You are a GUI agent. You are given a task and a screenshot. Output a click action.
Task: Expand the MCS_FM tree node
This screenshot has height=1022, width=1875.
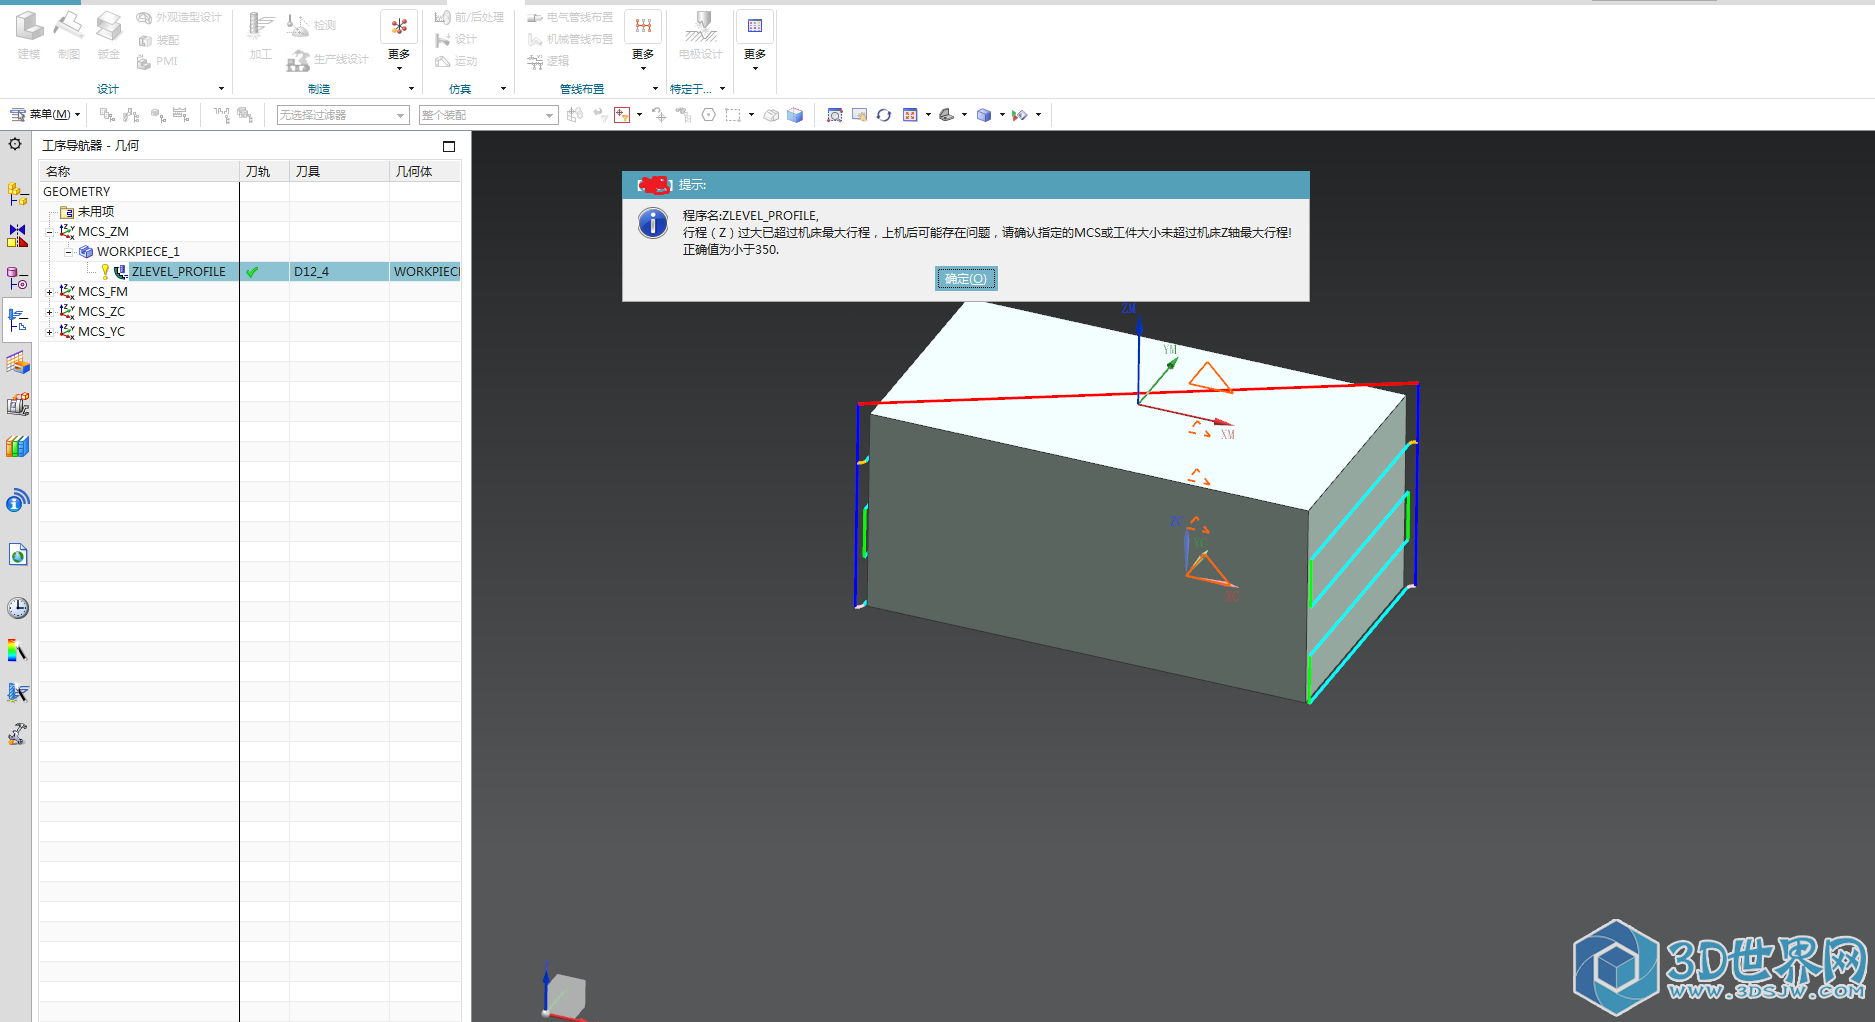click(x=49, y=292)
